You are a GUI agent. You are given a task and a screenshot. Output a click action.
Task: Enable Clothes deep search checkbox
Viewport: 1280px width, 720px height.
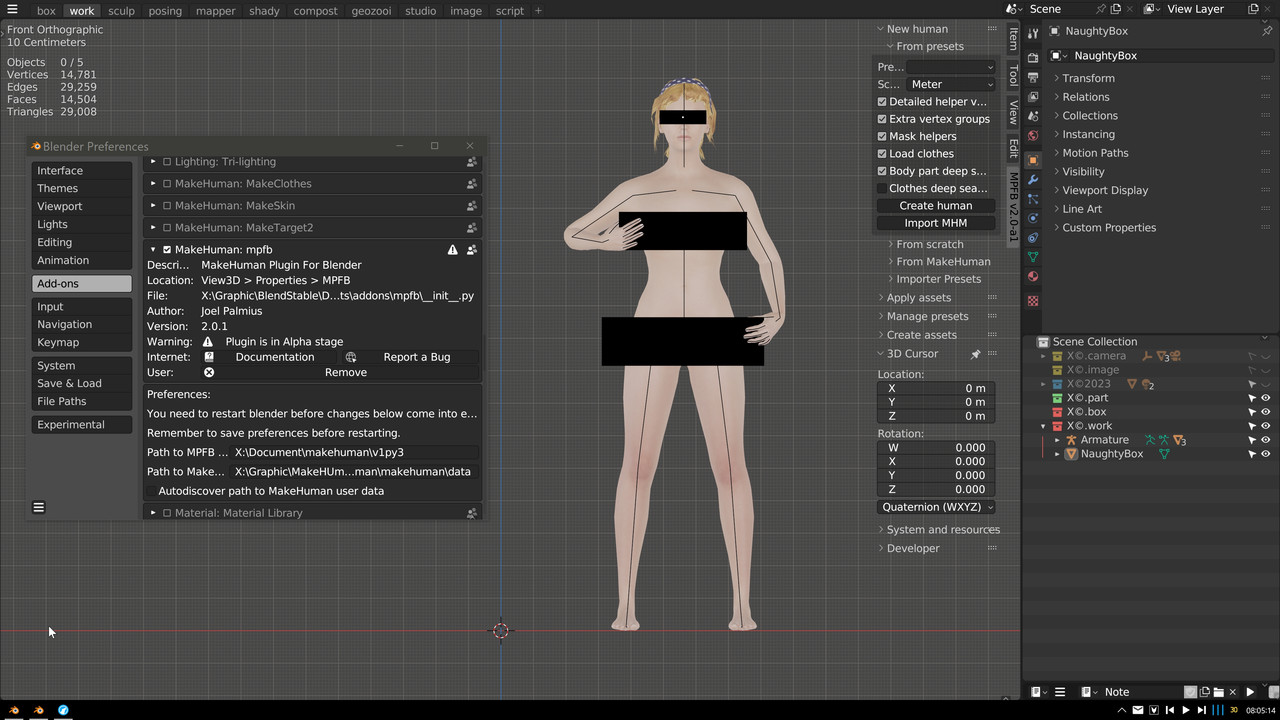point(882,189)
